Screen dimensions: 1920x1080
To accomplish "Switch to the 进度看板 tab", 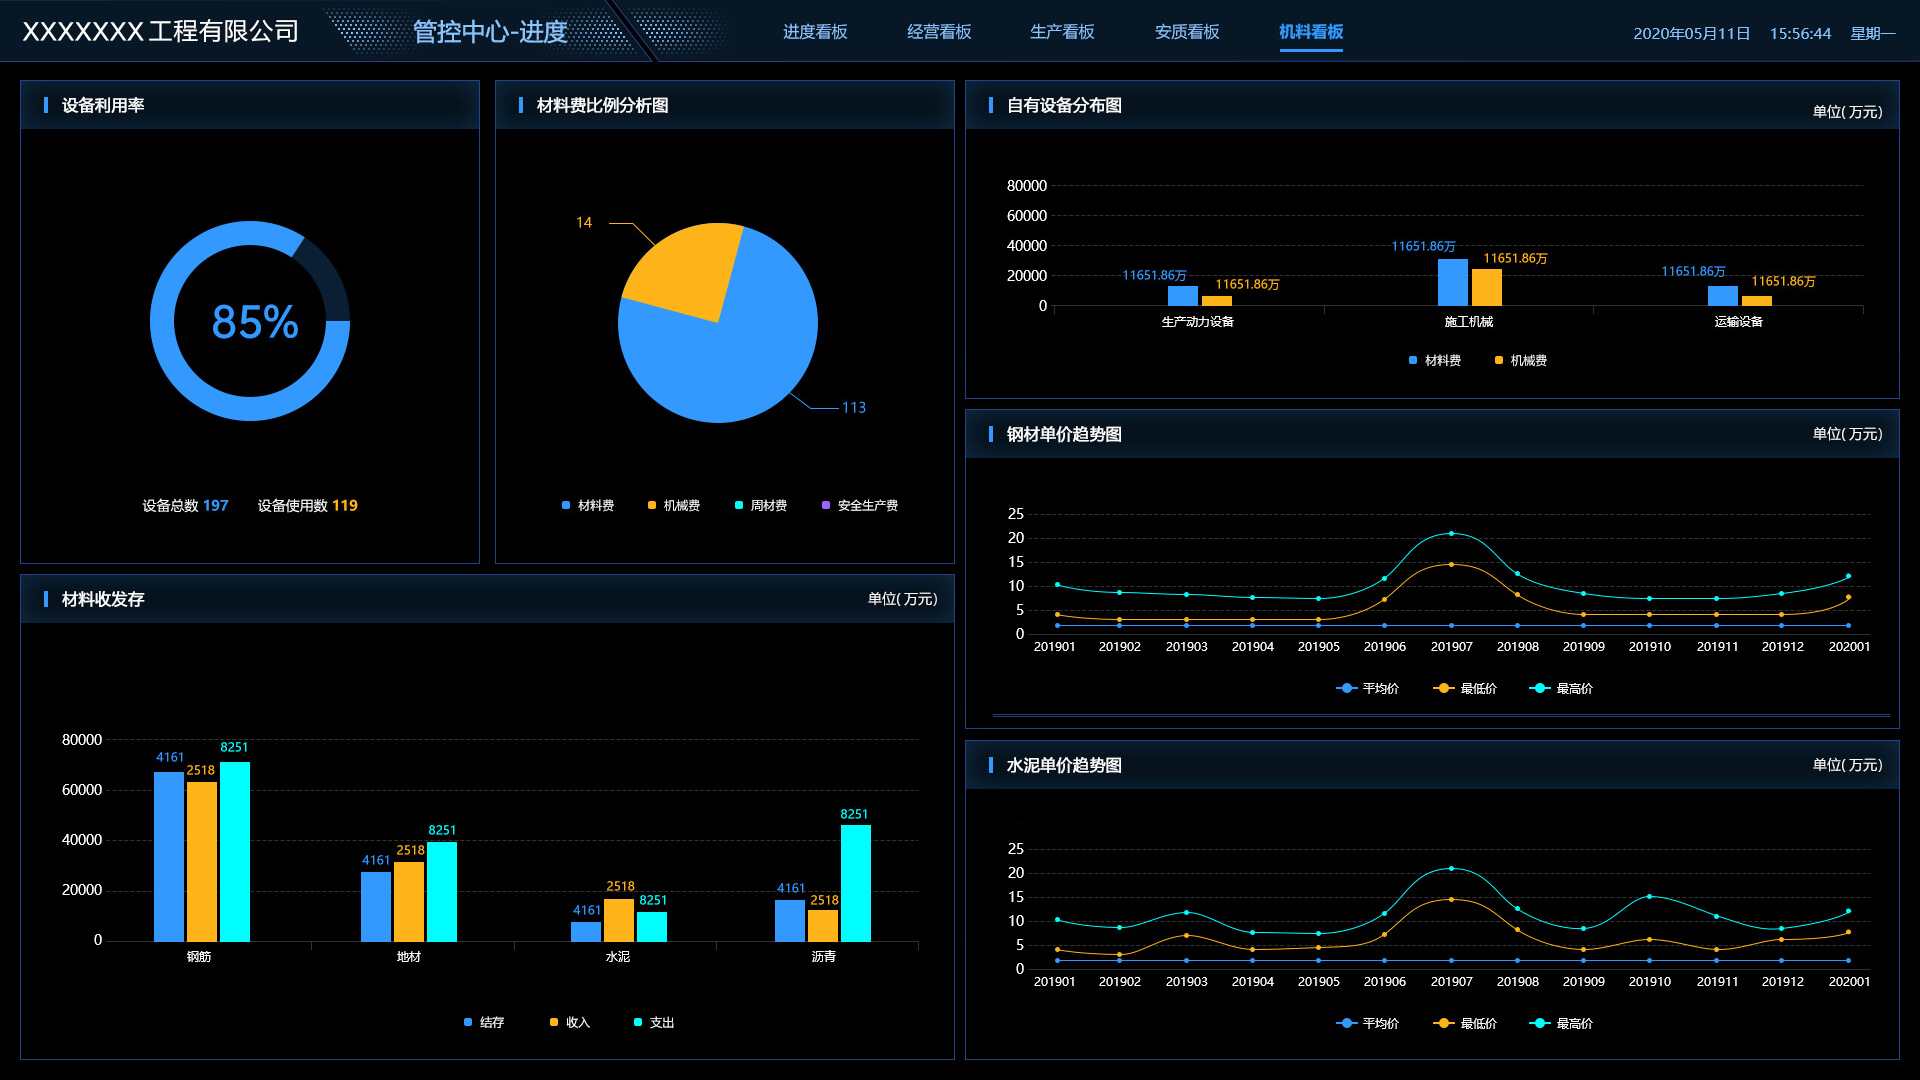I will [814, 32].
